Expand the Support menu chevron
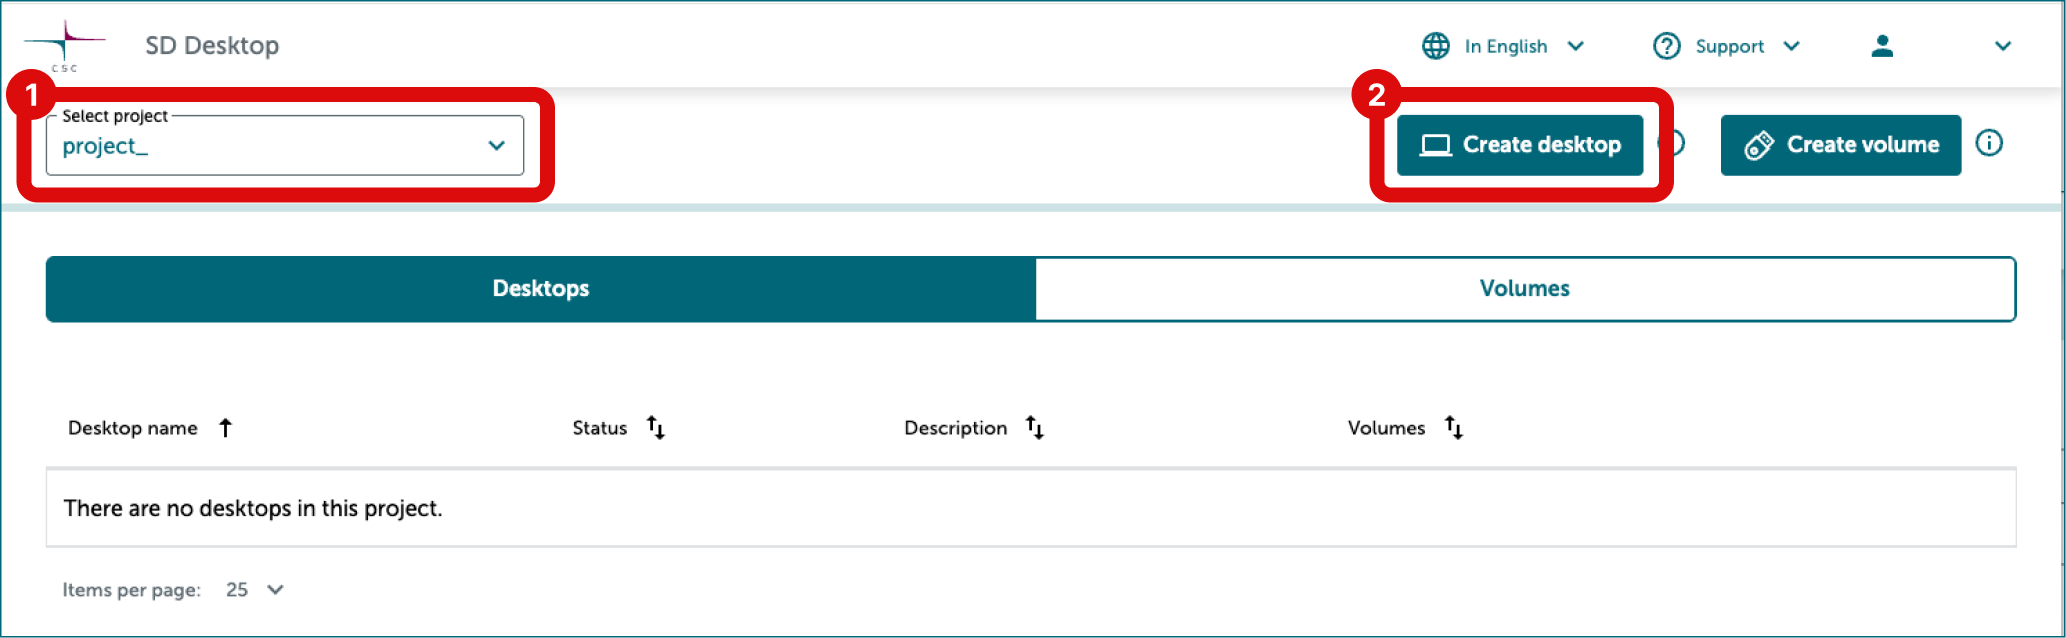 1791,46
